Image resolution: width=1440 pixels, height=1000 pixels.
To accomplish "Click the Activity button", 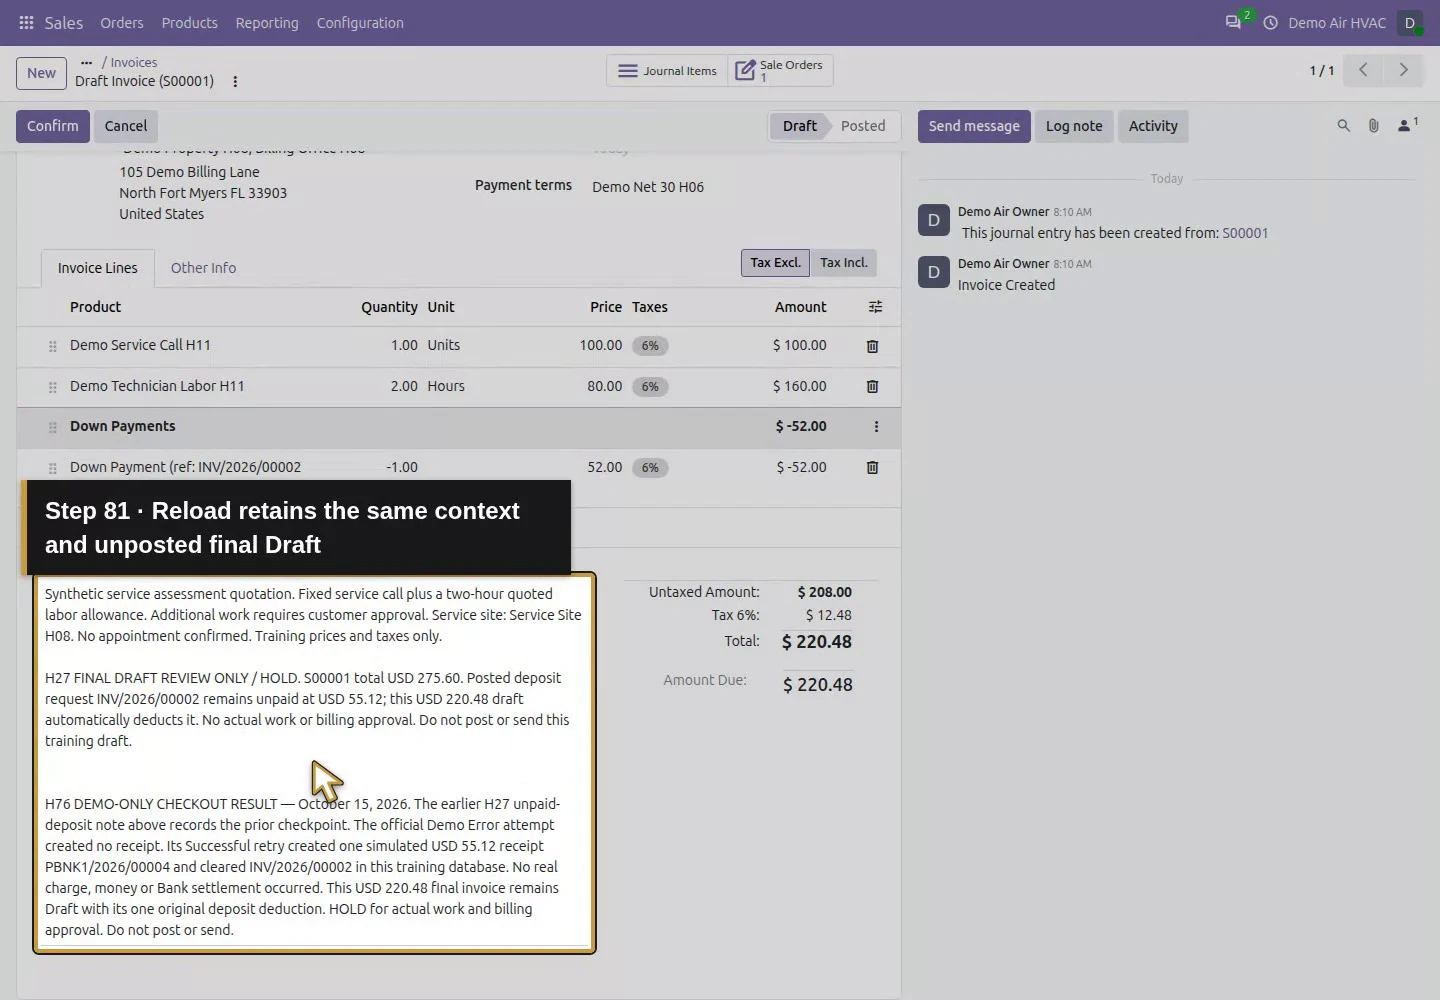I will pos(1153,126).
